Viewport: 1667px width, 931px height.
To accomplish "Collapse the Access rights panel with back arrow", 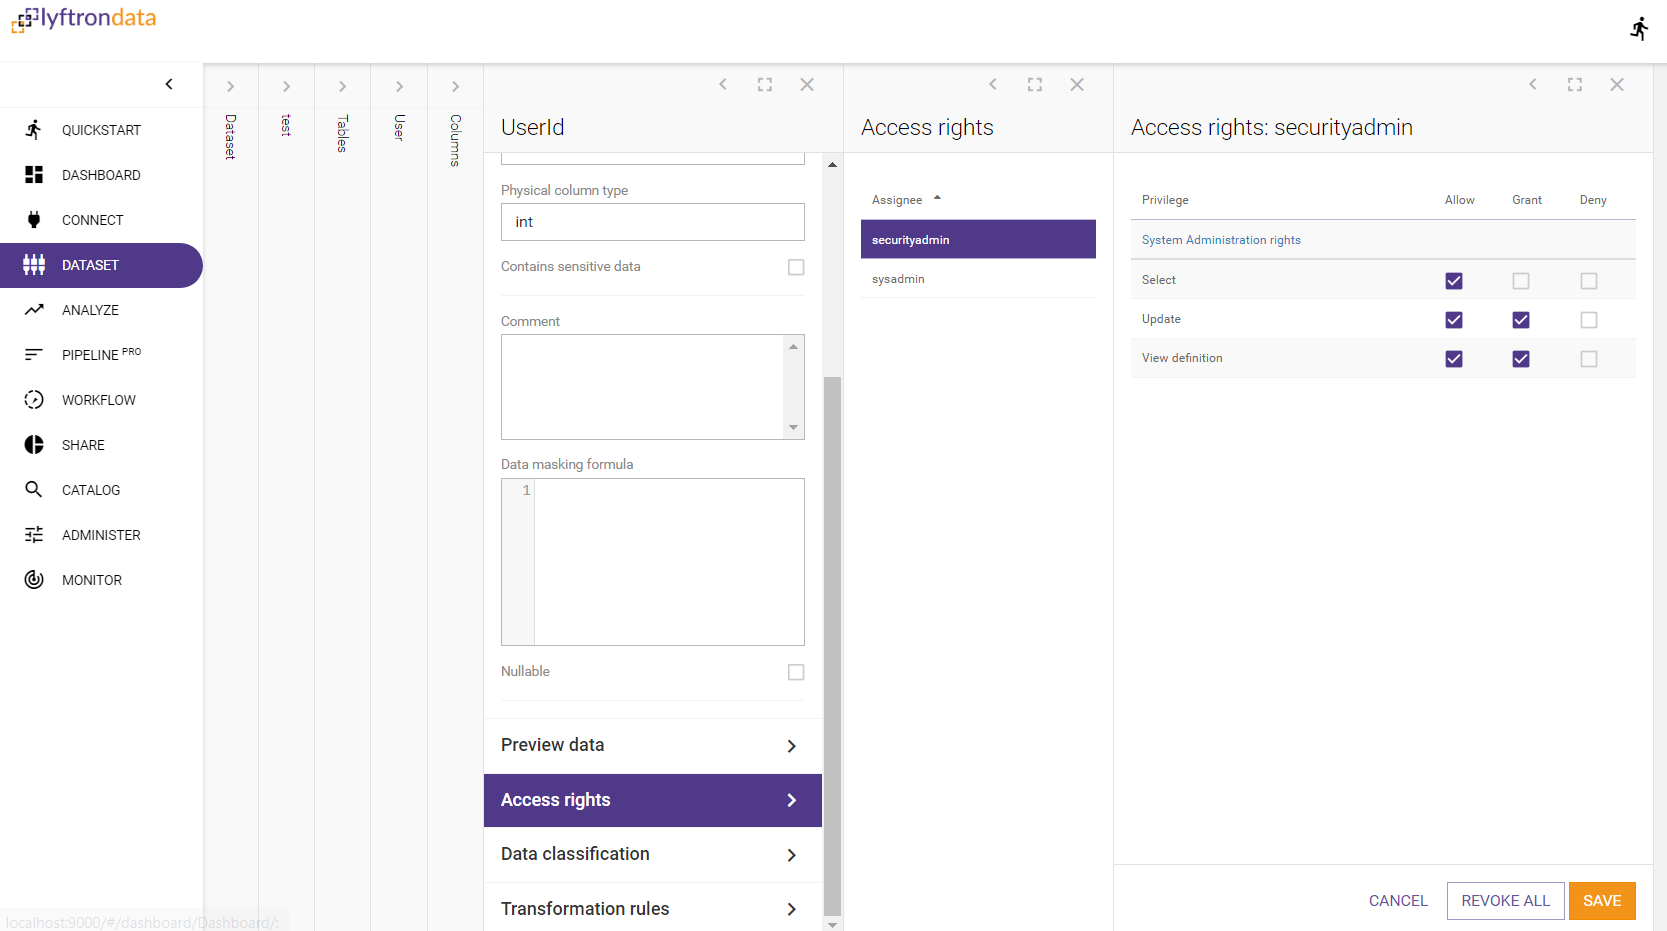I will coord(993,85).
